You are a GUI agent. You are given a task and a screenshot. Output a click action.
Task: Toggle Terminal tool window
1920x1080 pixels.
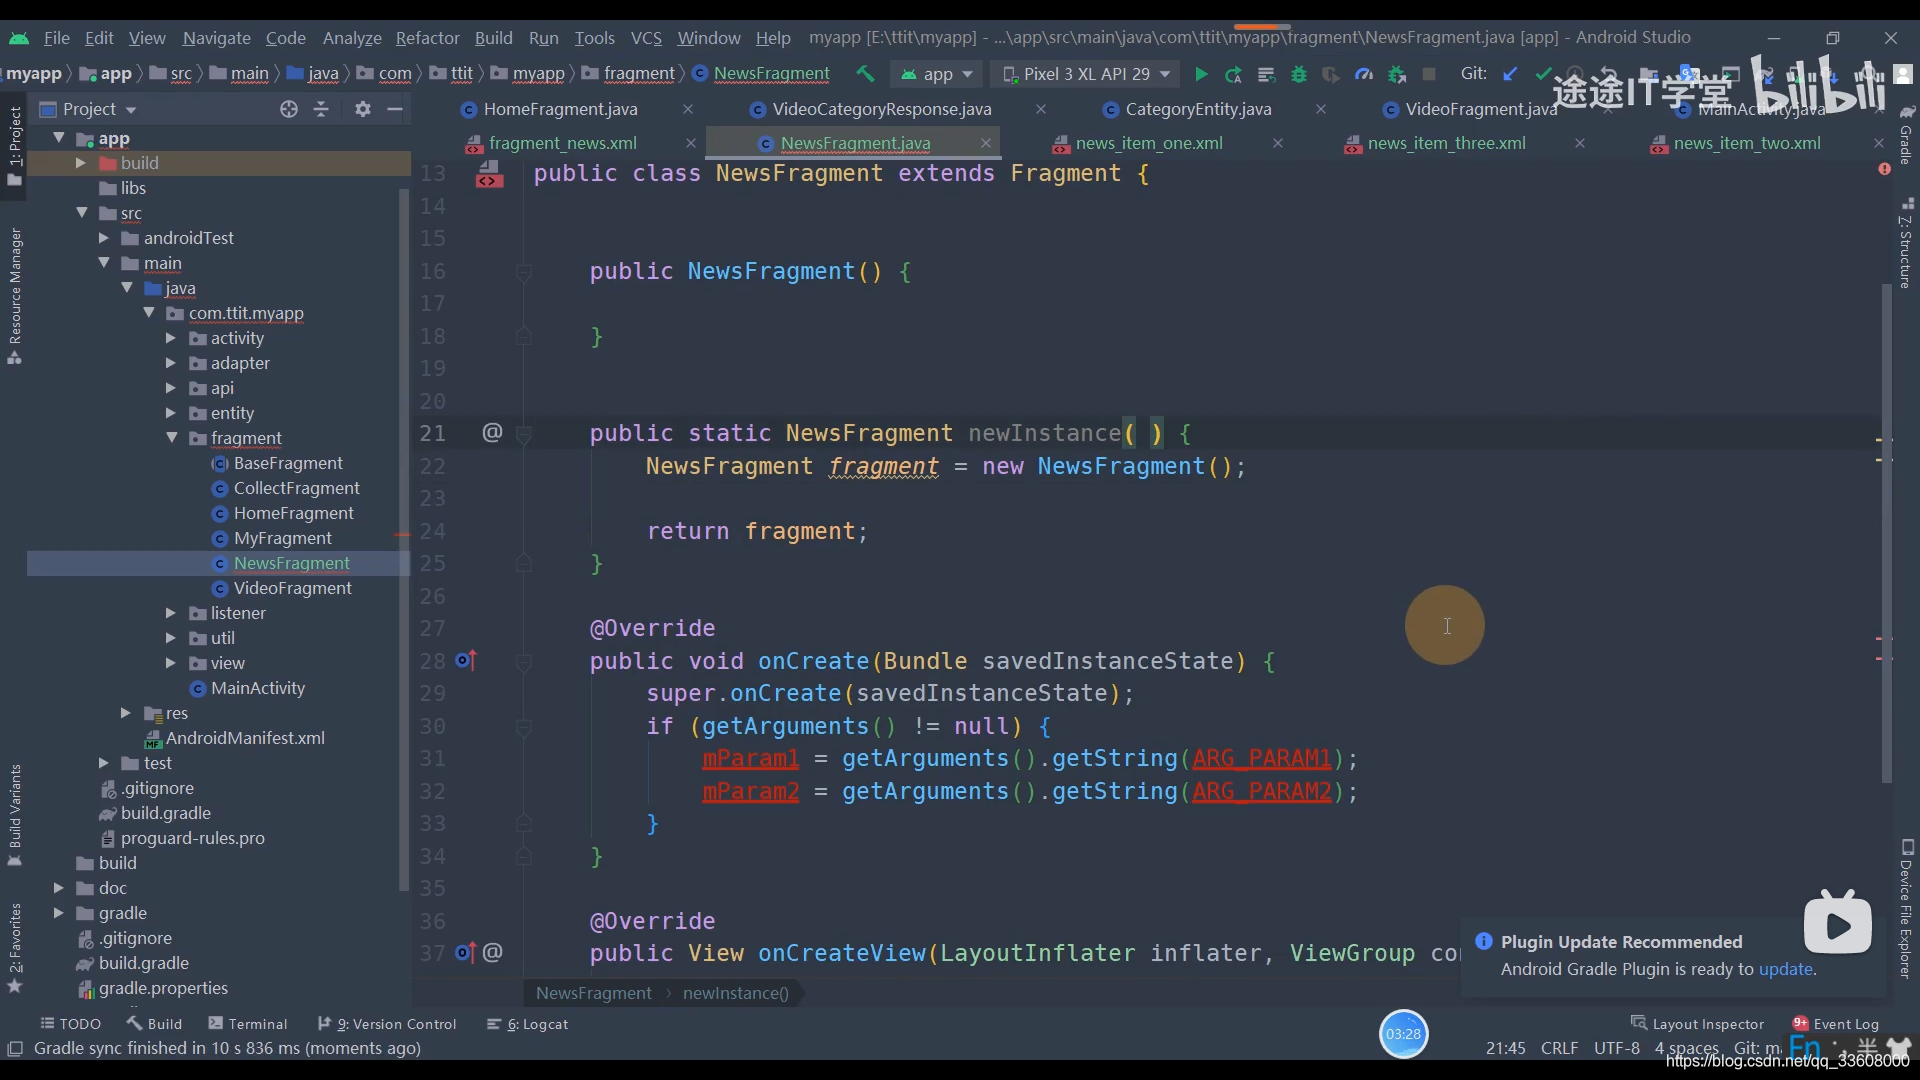(x=247, y=1023)
